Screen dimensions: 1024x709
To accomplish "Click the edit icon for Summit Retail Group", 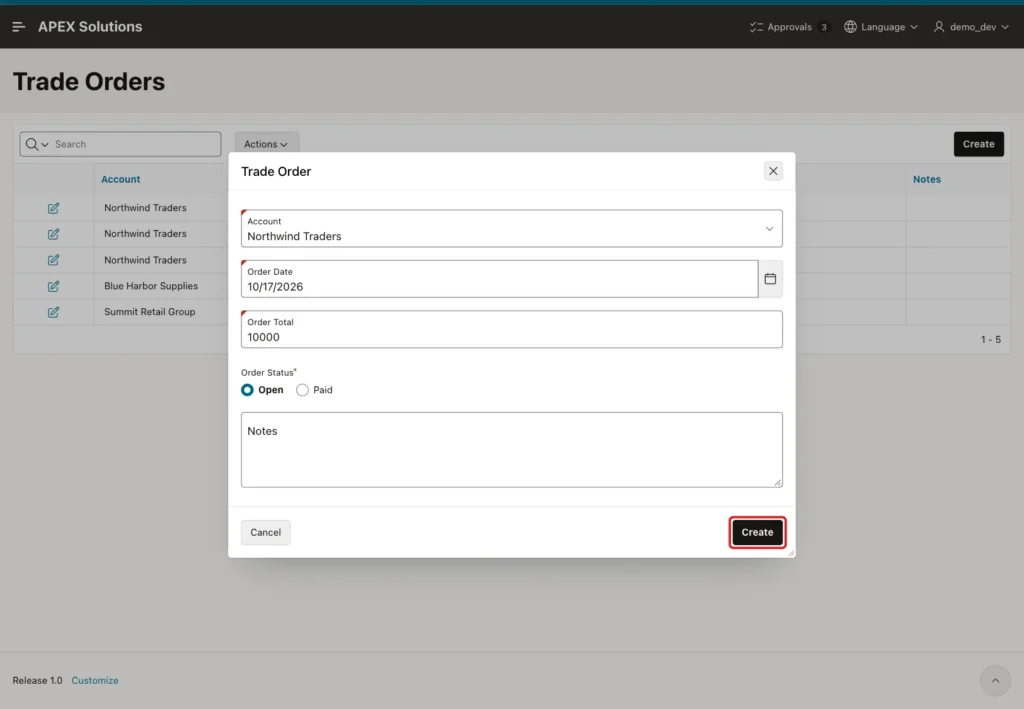I will (54, 312).
